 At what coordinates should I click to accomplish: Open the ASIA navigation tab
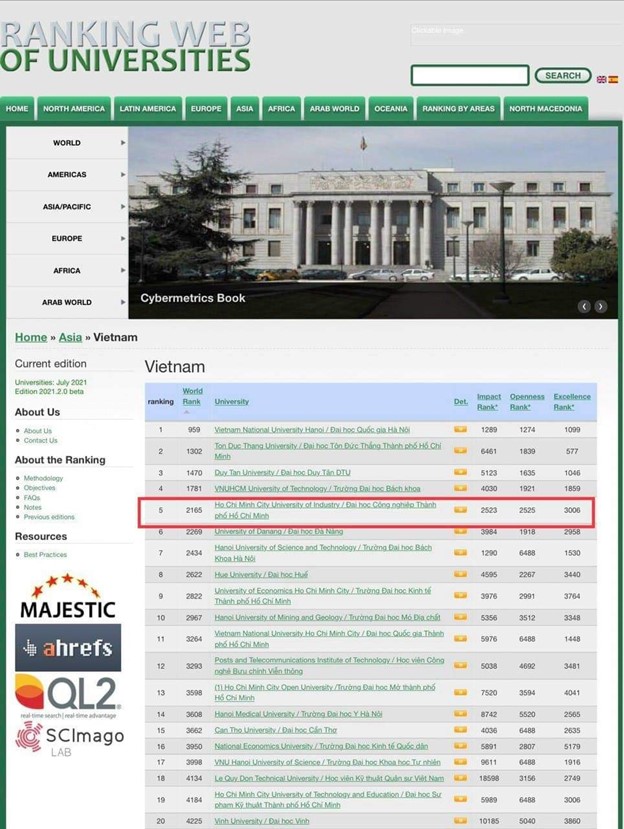point(244,108)
